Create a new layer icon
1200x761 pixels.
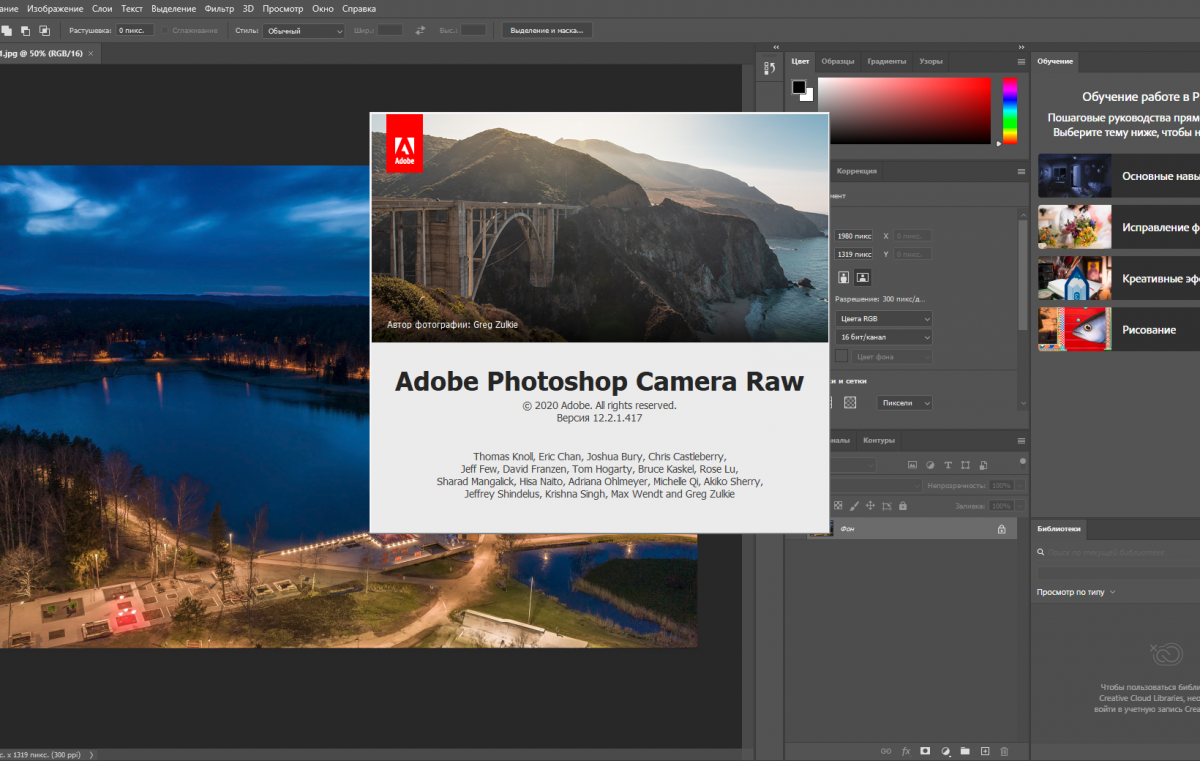[985, 750]
